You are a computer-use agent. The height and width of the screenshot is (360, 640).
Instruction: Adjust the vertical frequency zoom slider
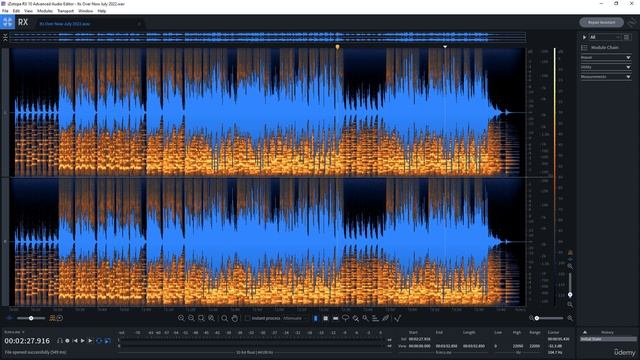pos(570,284)
